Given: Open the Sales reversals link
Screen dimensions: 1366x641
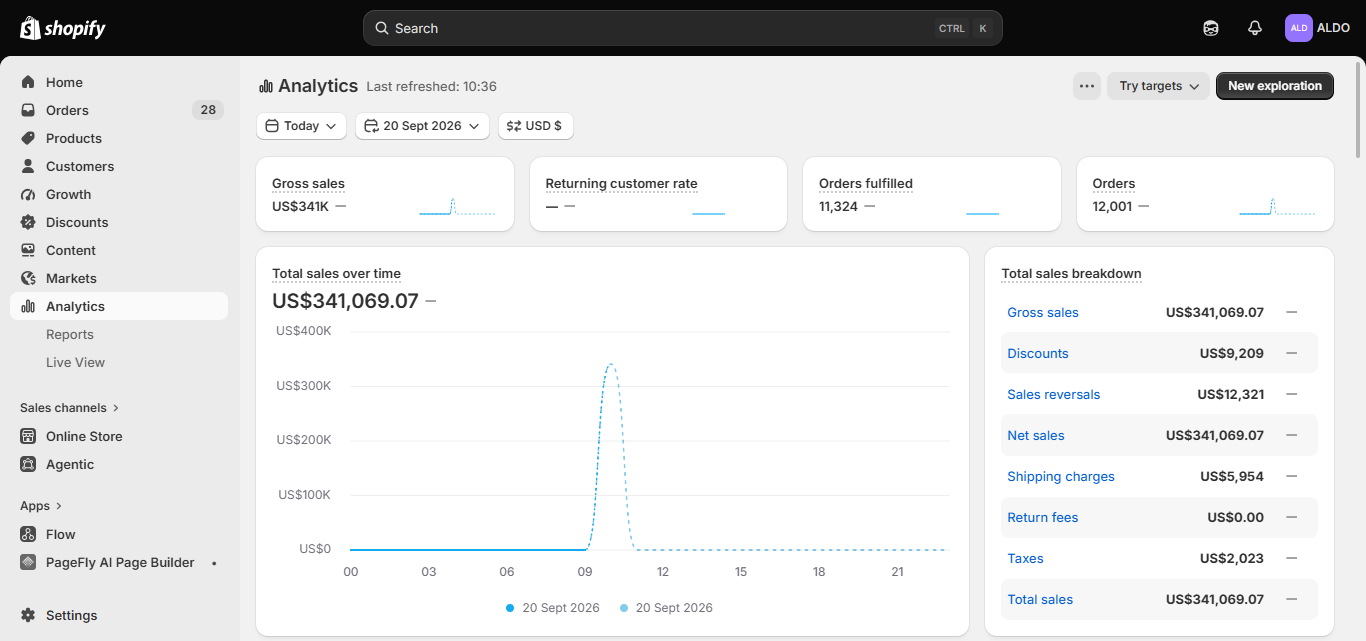Looking at the screenshot, I should pyautogui.click(x=1054, y=395).
